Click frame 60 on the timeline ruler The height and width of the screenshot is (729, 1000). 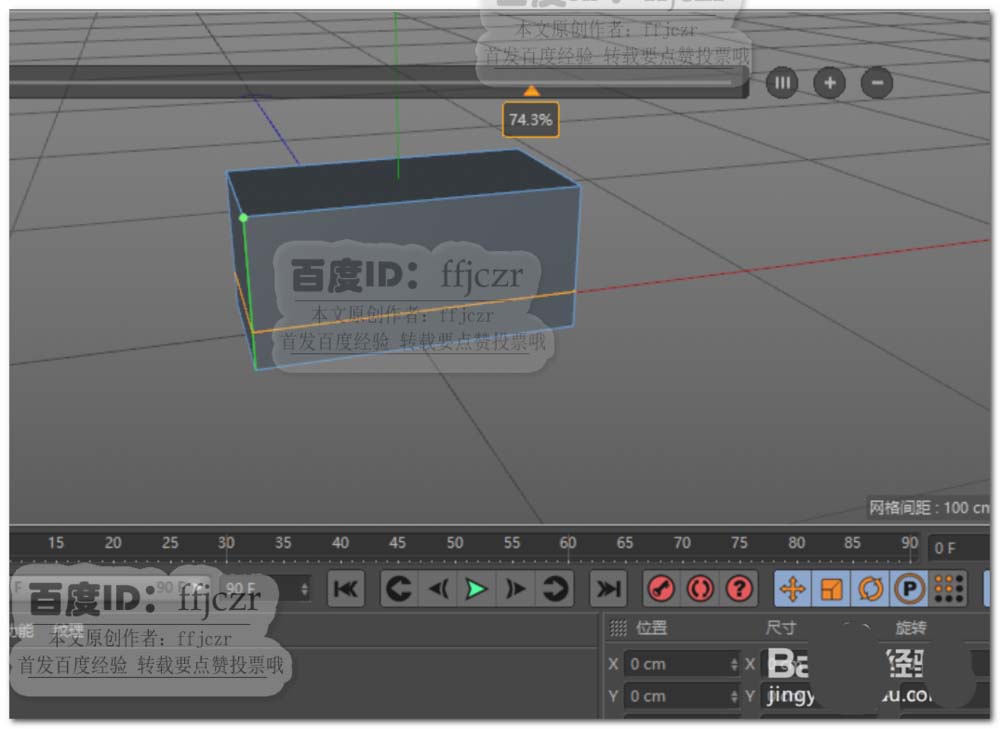tap(568, 543)
